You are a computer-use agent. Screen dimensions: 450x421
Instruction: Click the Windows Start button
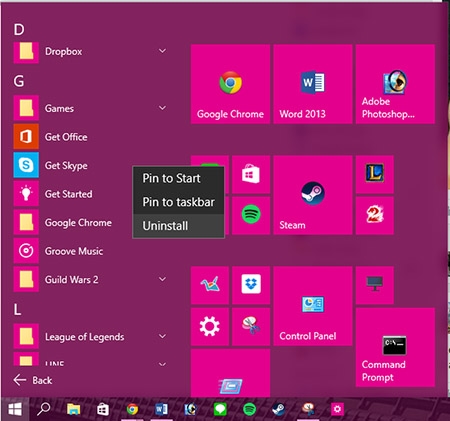pyautogui.click(x=15, y=409)
